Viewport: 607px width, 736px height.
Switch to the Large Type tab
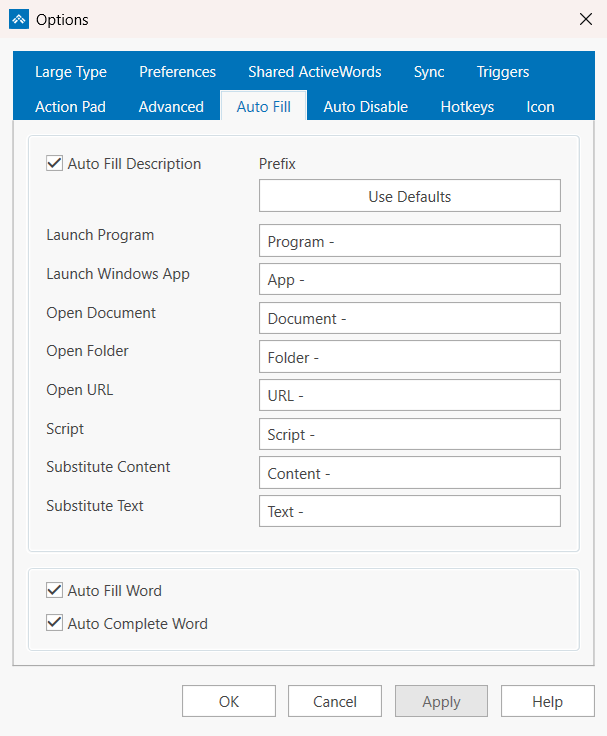coord(71,72)
